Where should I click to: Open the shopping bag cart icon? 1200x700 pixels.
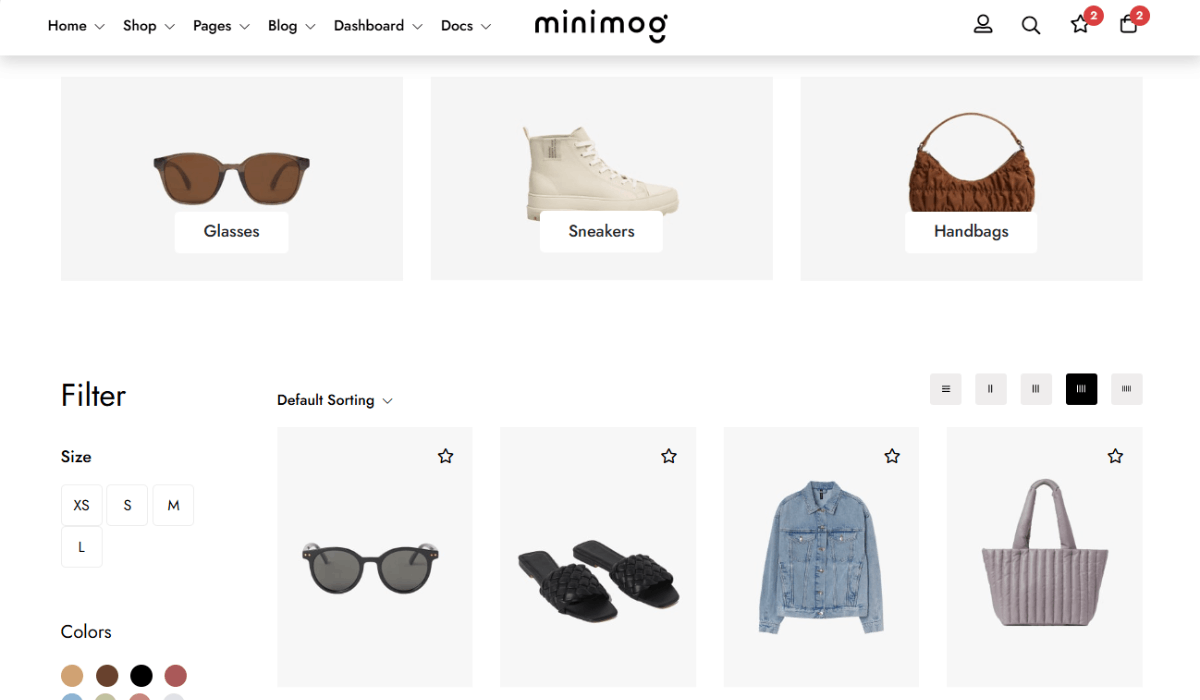tap(1128, 25)
